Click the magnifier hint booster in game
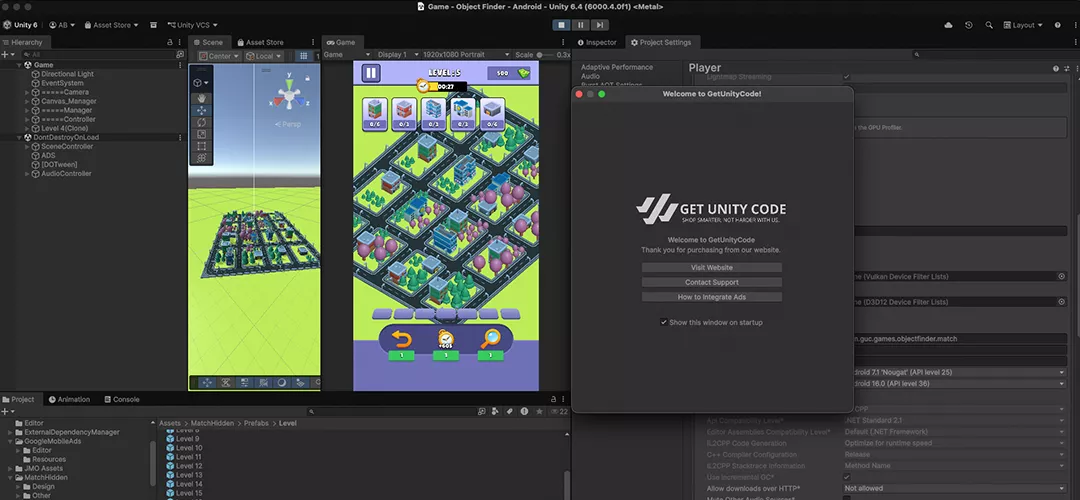This screenshot has height=500, width=1080. click(x=491, y=339)
